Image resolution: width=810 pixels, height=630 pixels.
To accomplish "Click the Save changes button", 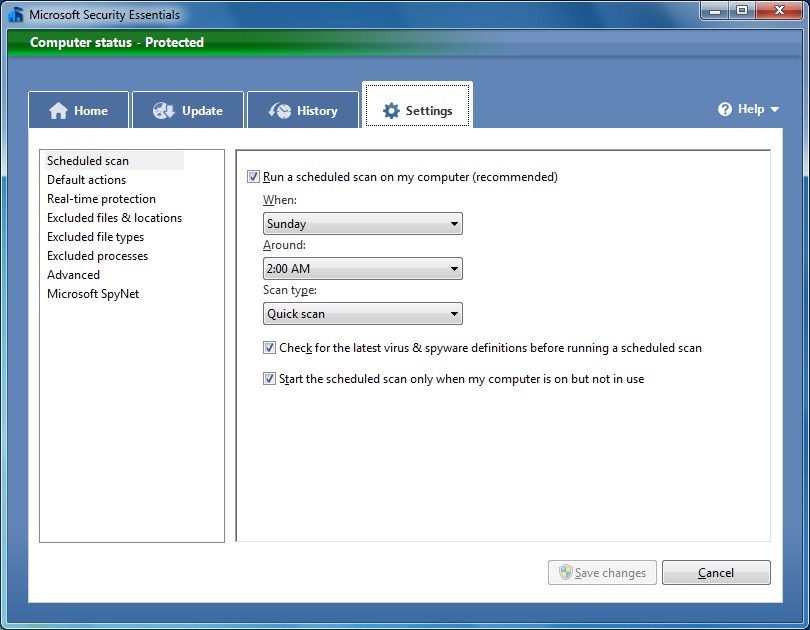I will coord(602,572).
